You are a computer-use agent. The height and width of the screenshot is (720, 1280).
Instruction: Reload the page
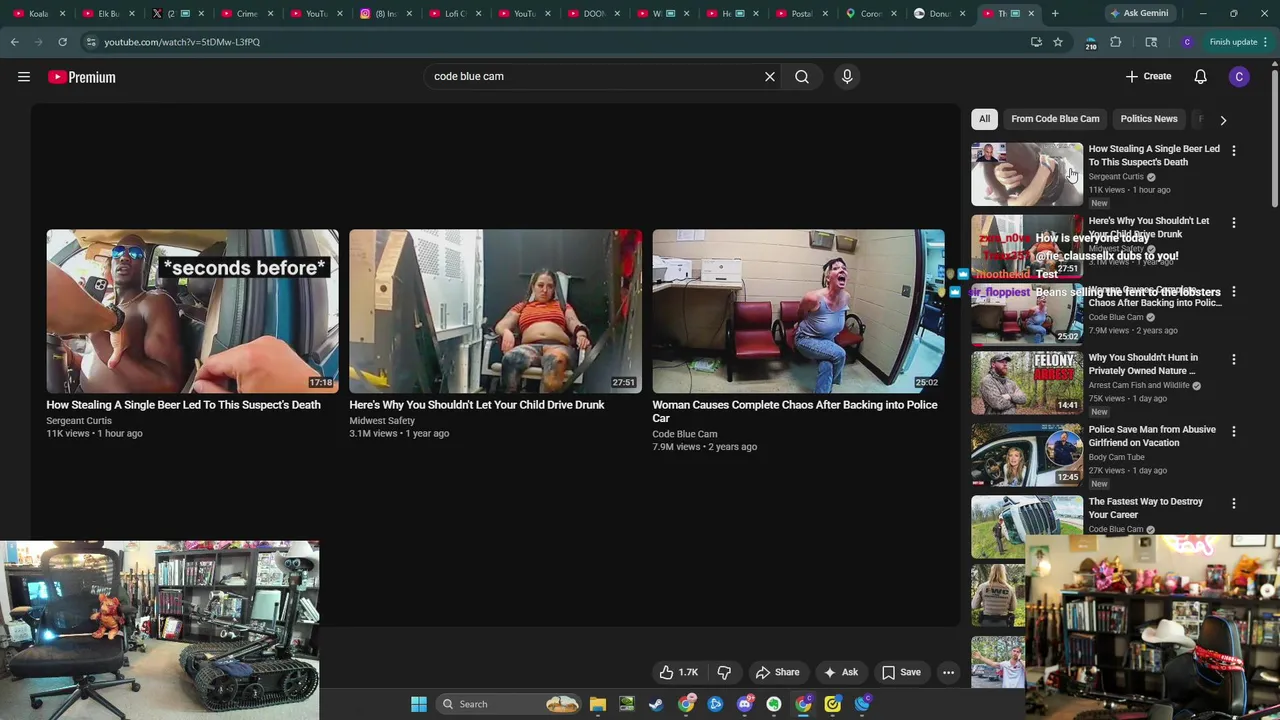coord(62,42)
